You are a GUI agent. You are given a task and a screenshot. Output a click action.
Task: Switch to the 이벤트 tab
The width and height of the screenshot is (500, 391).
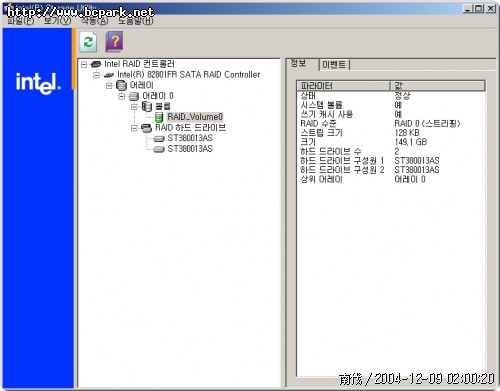coord(334,65)
